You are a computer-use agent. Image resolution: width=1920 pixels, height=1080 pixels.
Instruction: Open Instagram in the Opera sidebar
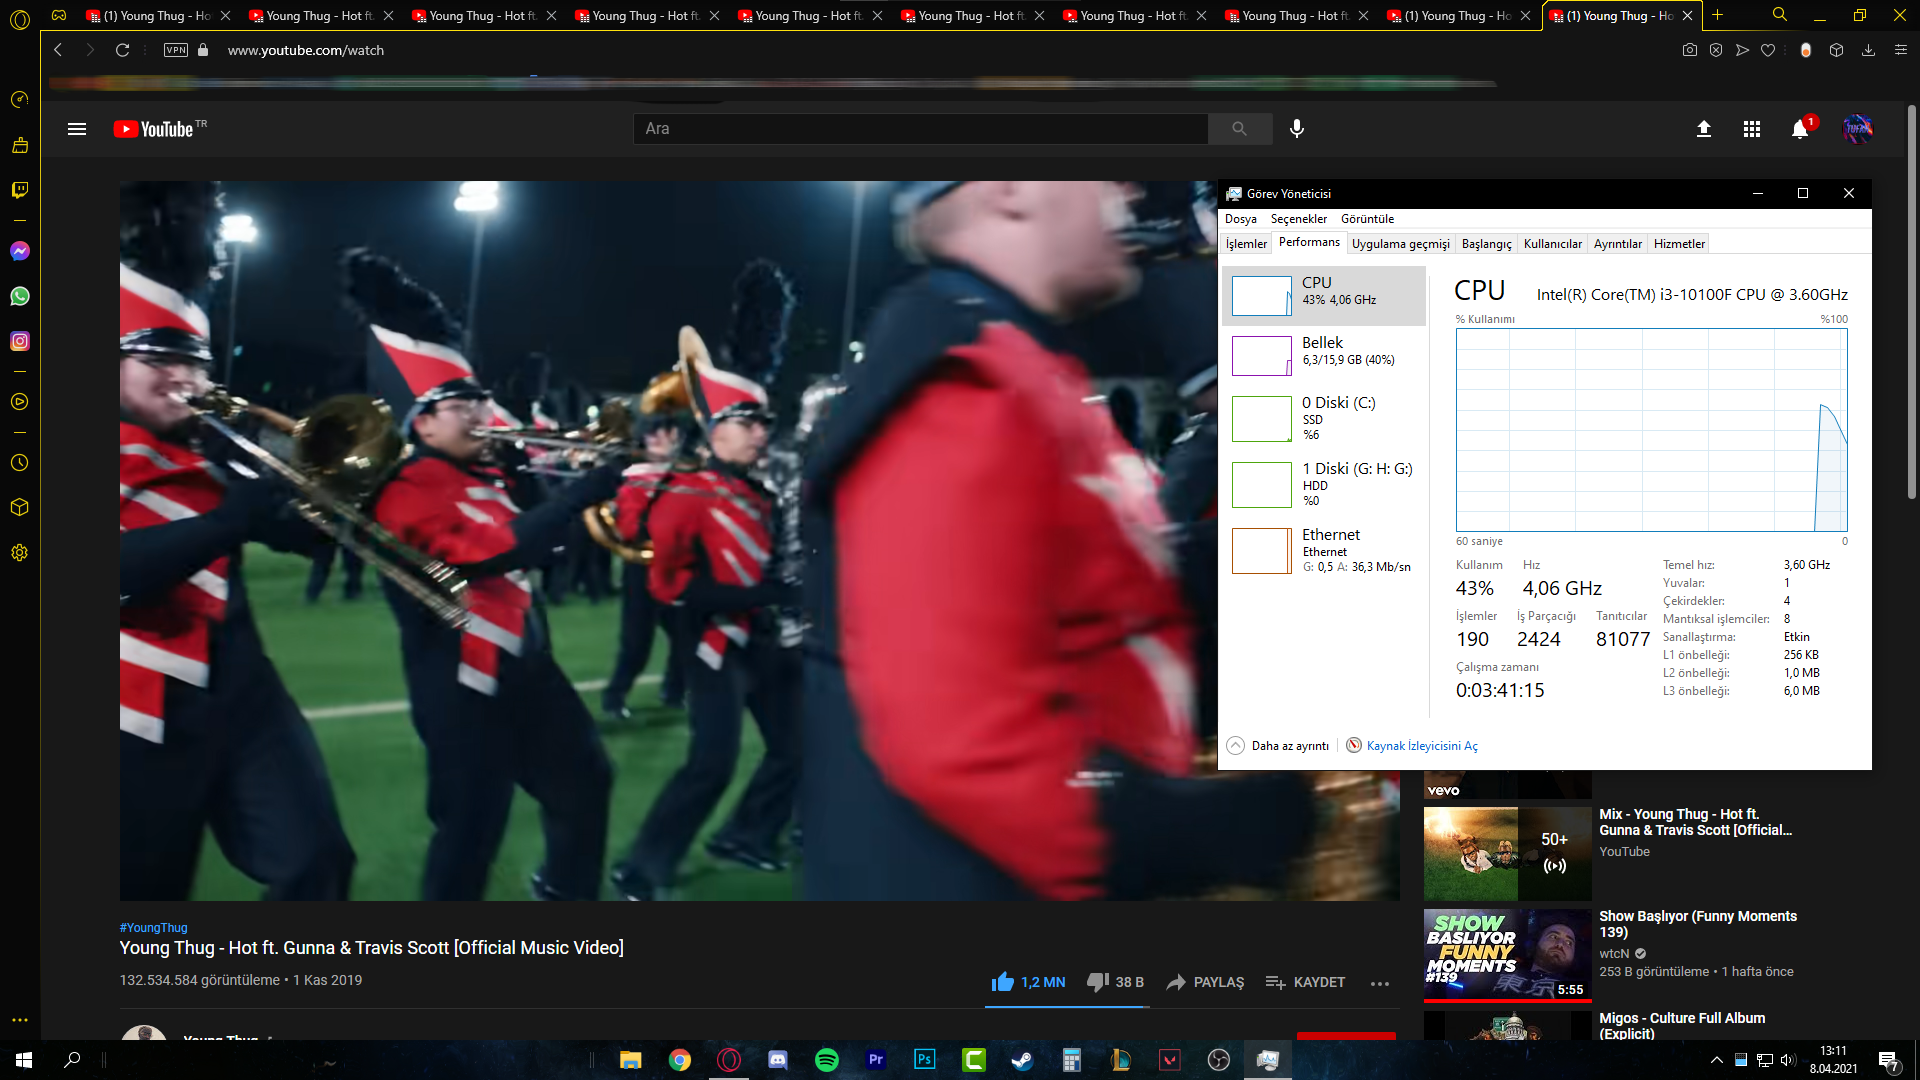click(x=19, y=341)
